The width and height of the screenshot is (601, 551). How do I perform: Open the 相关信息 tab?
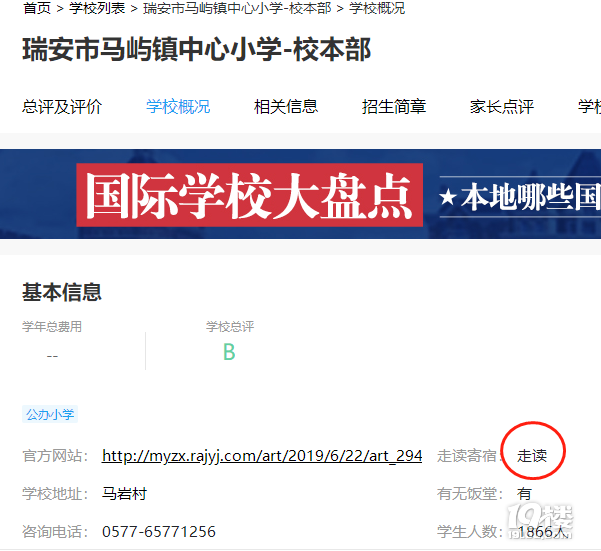click(x=286, y=107)
